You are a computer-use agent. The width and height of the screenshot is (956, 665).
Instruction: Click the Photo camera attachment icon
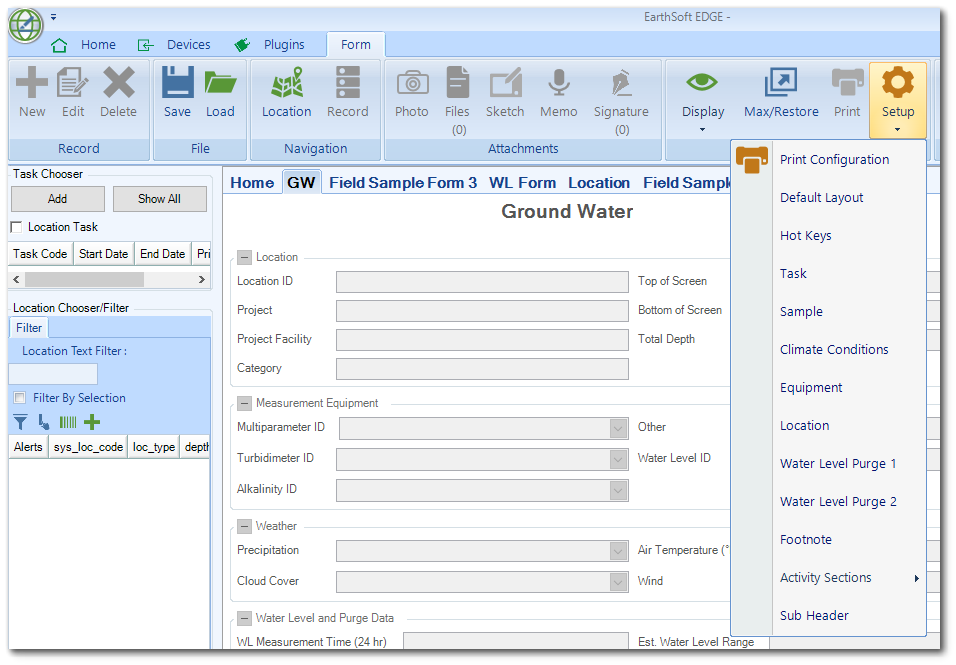click(412, 83)
